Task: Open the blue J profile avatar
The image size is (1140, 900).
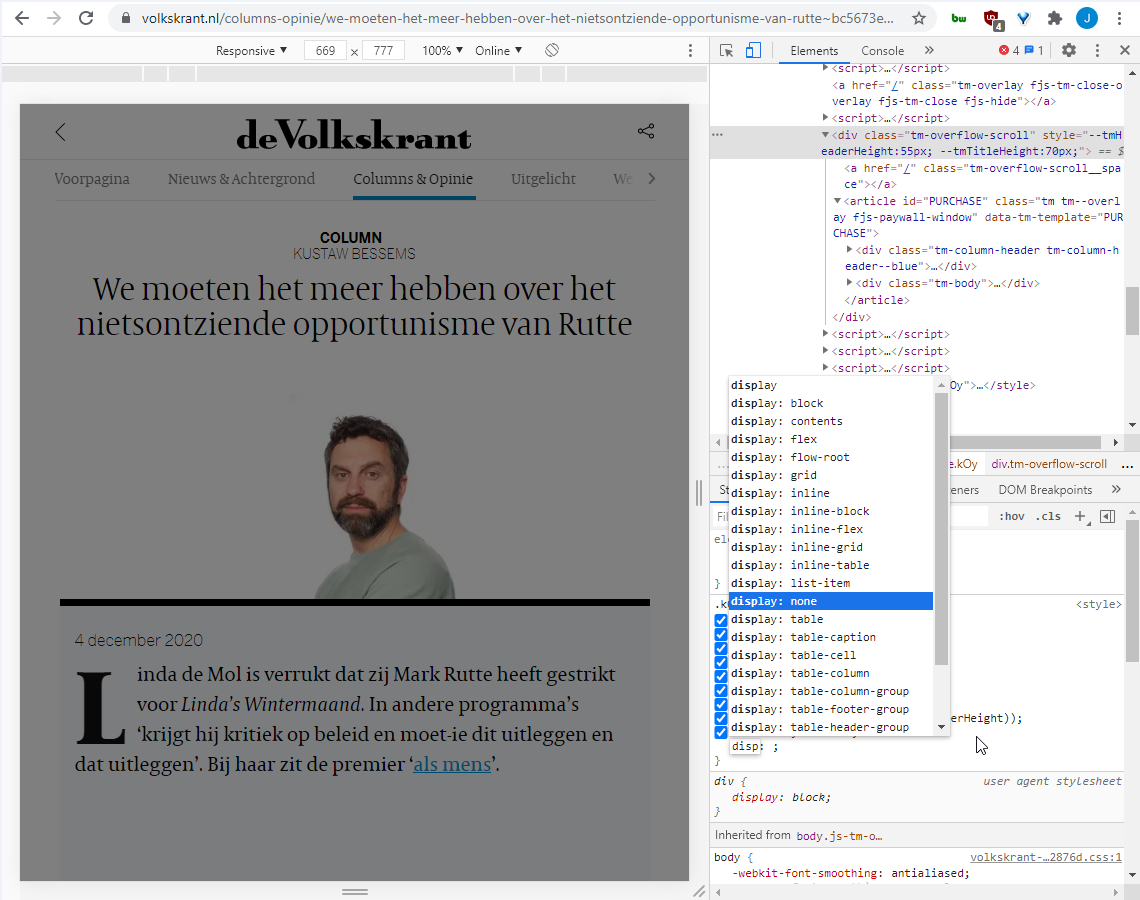Action: click(1087, 18)
